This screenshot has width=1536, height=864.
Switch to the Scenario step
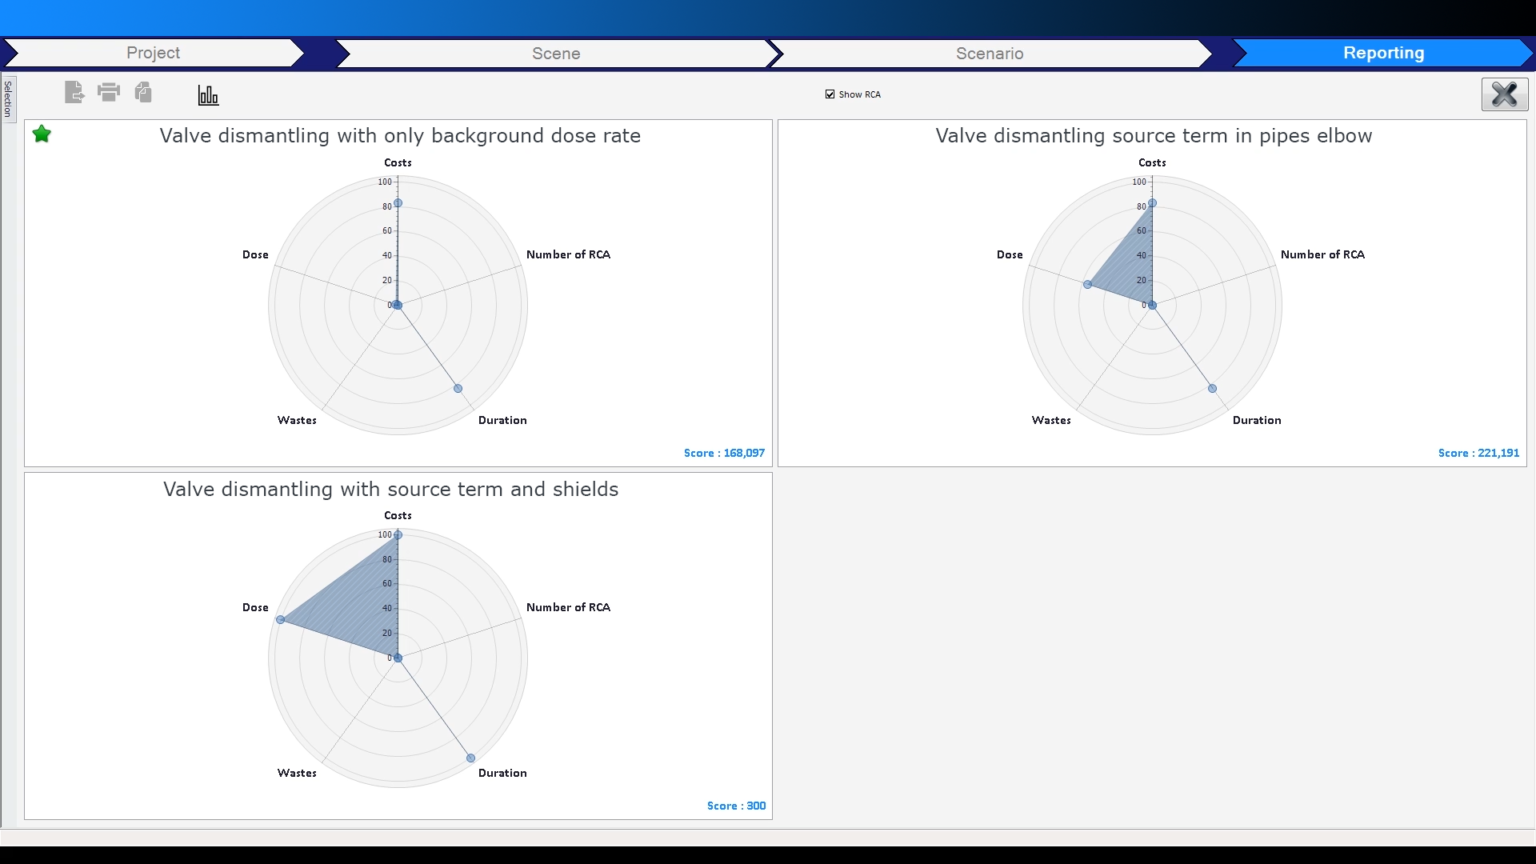pyautogui.click(x=989, y=53)
